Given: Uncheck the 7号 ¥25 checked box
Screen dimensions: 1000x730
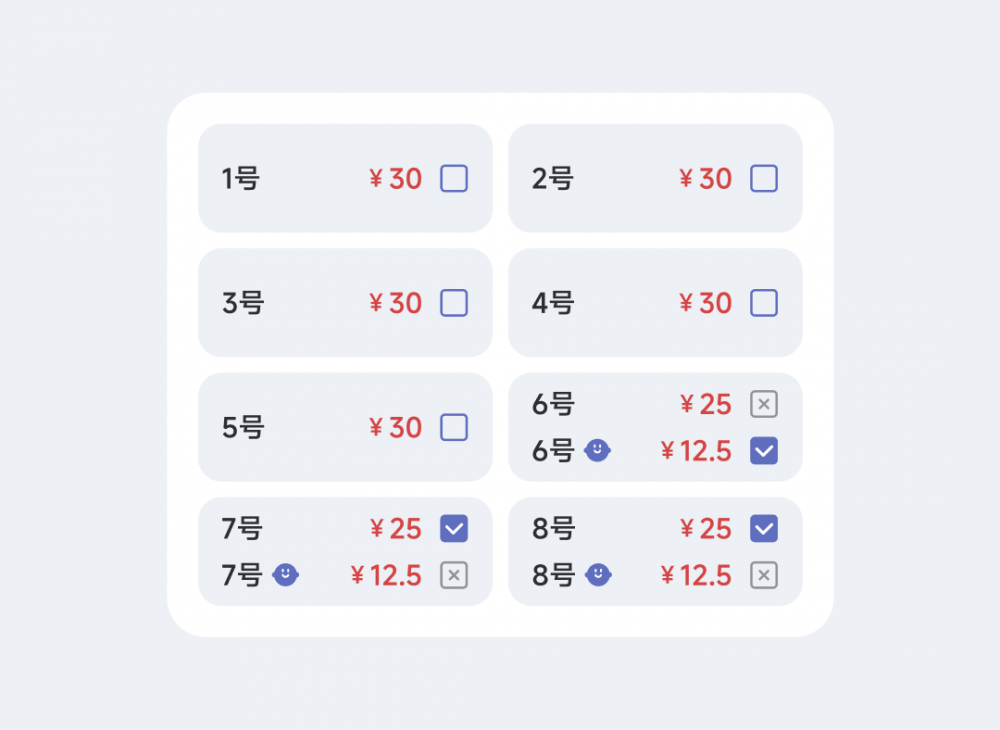Looking at the screenshot, I should click(x=454, y=529).
